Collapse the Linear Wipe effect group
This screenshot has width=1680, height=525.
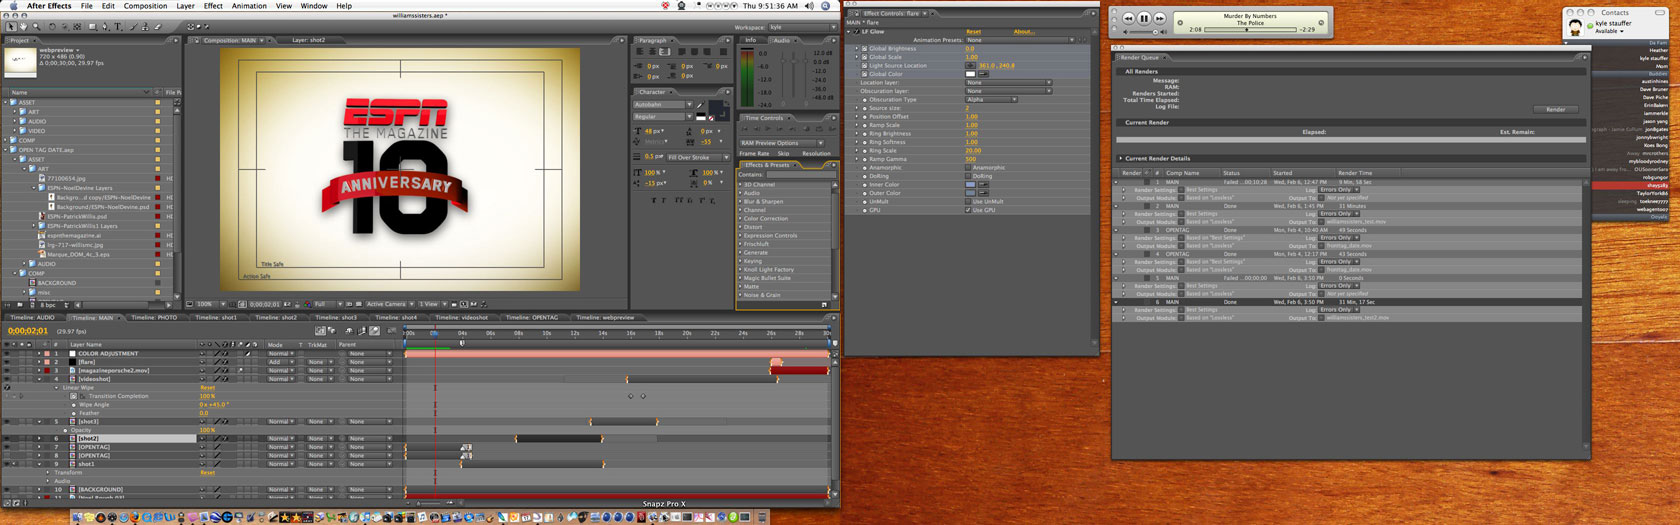56,387
